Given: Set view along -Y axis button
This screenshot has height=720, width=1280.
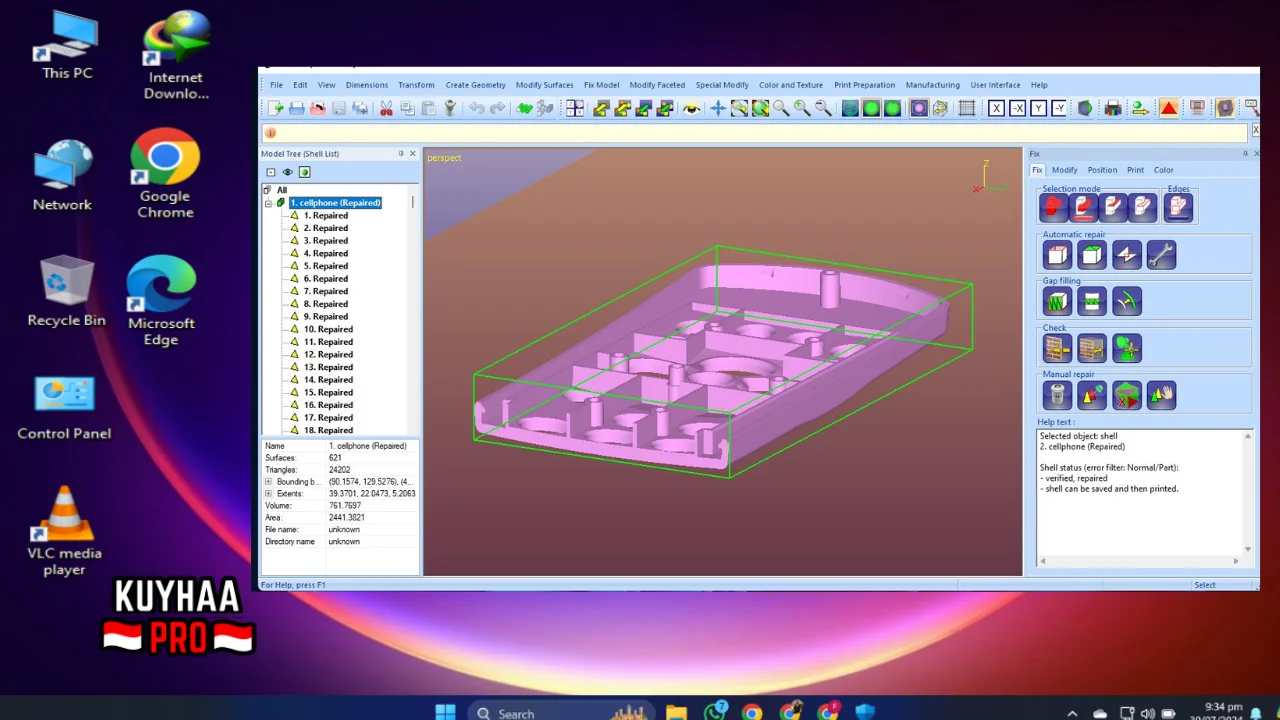Looking at the screenshot, I should click(1060, 108).
